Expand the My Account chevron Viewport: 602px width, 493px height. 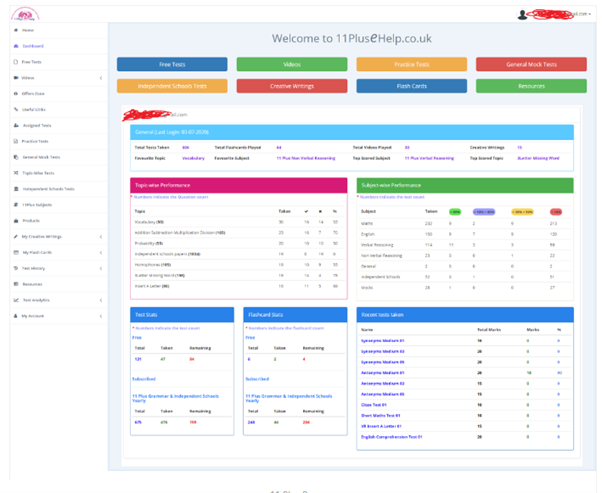(x=101, y=316)
